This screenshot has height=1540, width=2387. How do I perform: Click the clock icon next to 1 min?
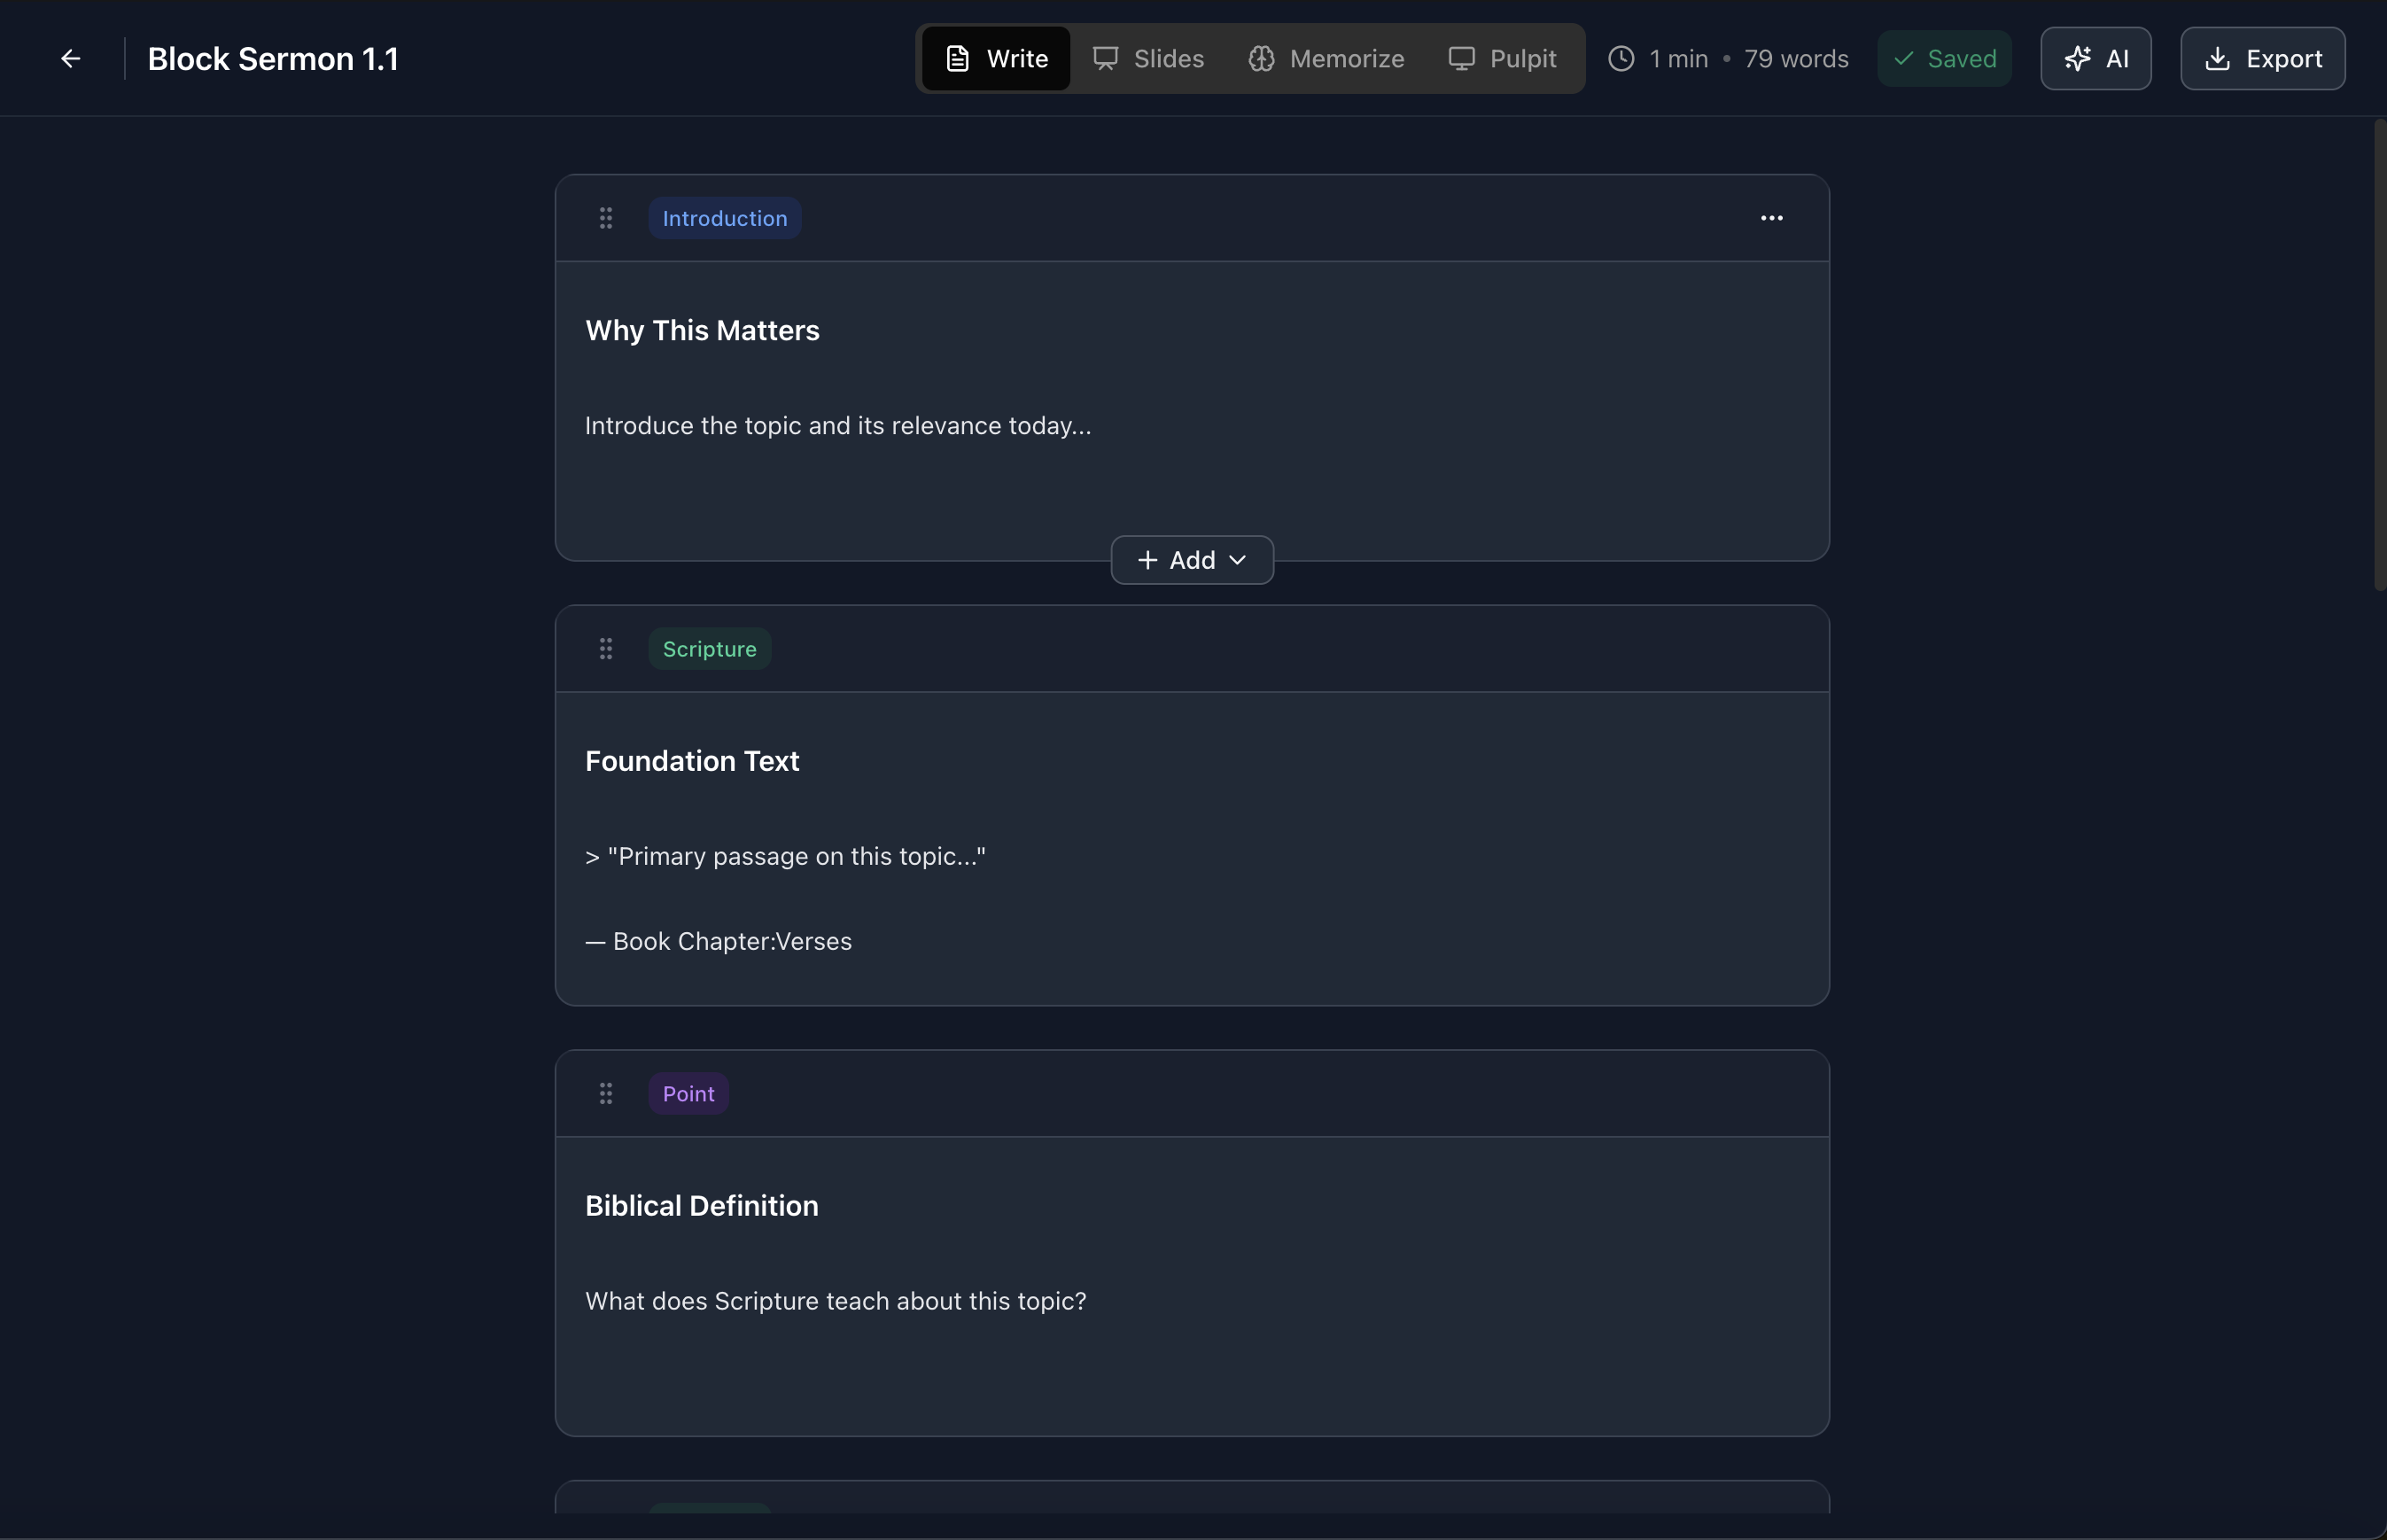click(x=1620, y=58)
